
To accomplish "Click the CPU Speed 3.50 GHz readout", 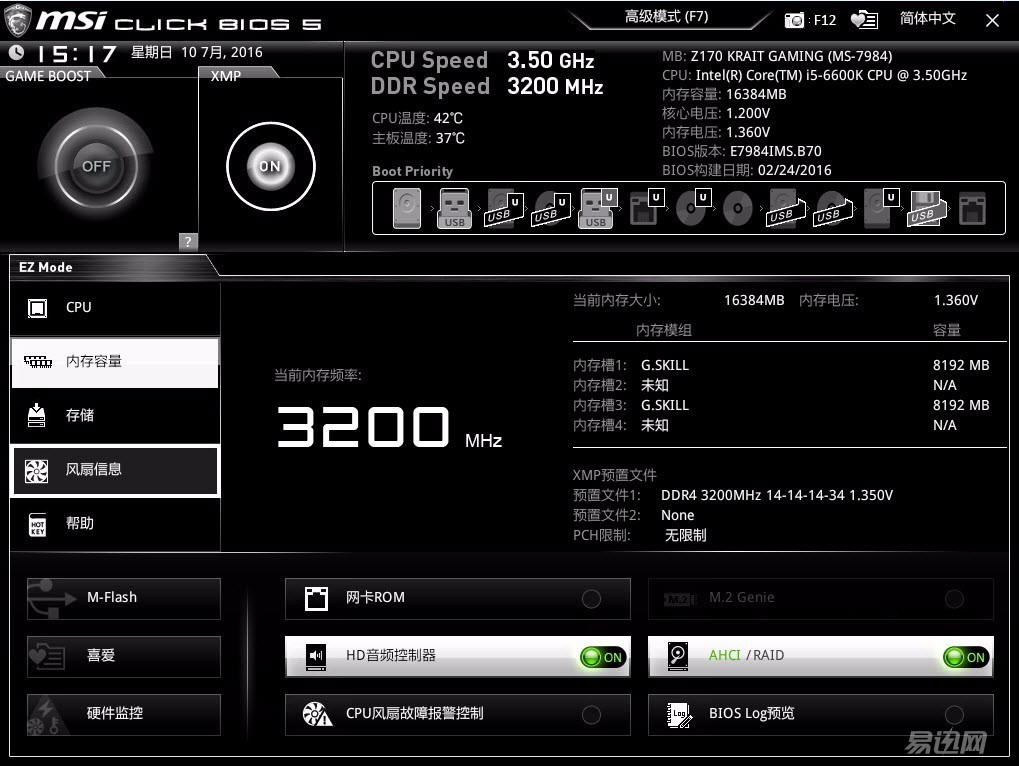I will click(x=482, y=60).
